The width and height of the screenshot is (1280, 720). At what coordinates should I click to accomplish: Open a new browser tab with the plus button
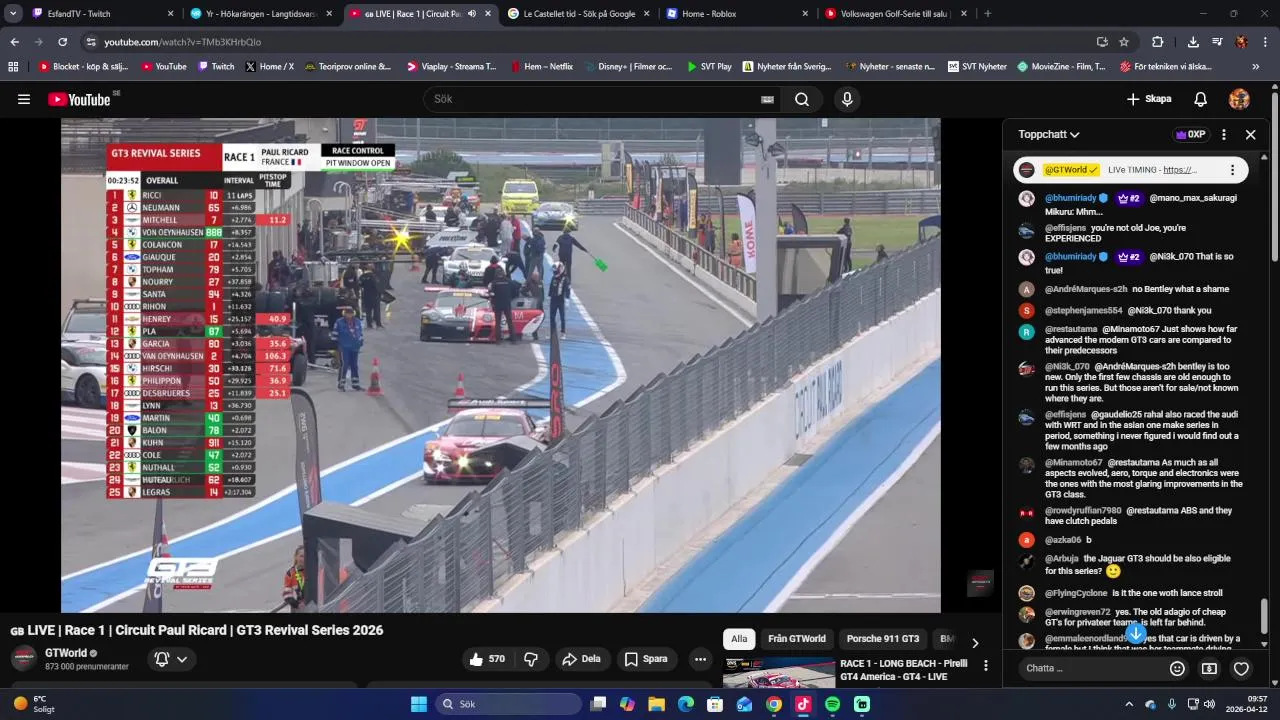[x=988, y=14]
